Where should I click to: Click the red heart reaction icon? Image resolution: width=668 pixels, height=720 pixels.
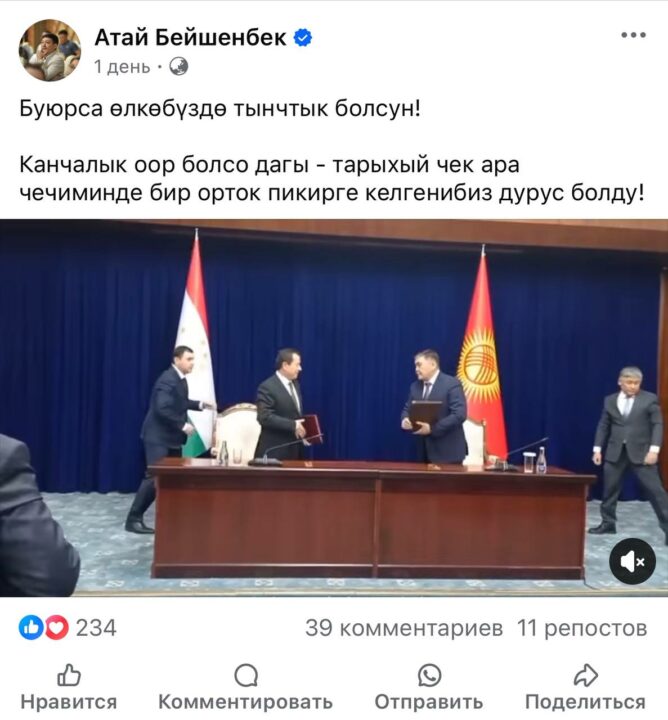pos(56,628)
